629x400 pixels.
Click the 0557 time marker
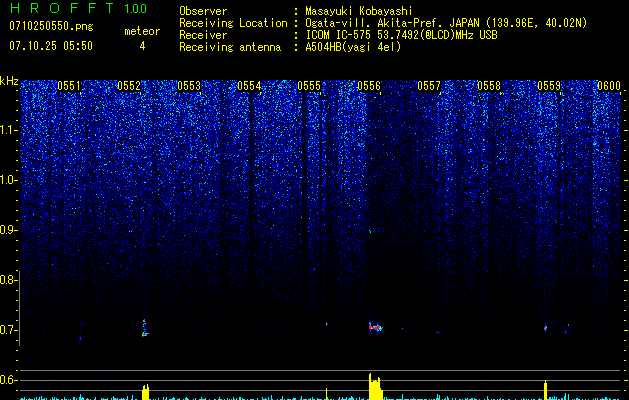429,86
